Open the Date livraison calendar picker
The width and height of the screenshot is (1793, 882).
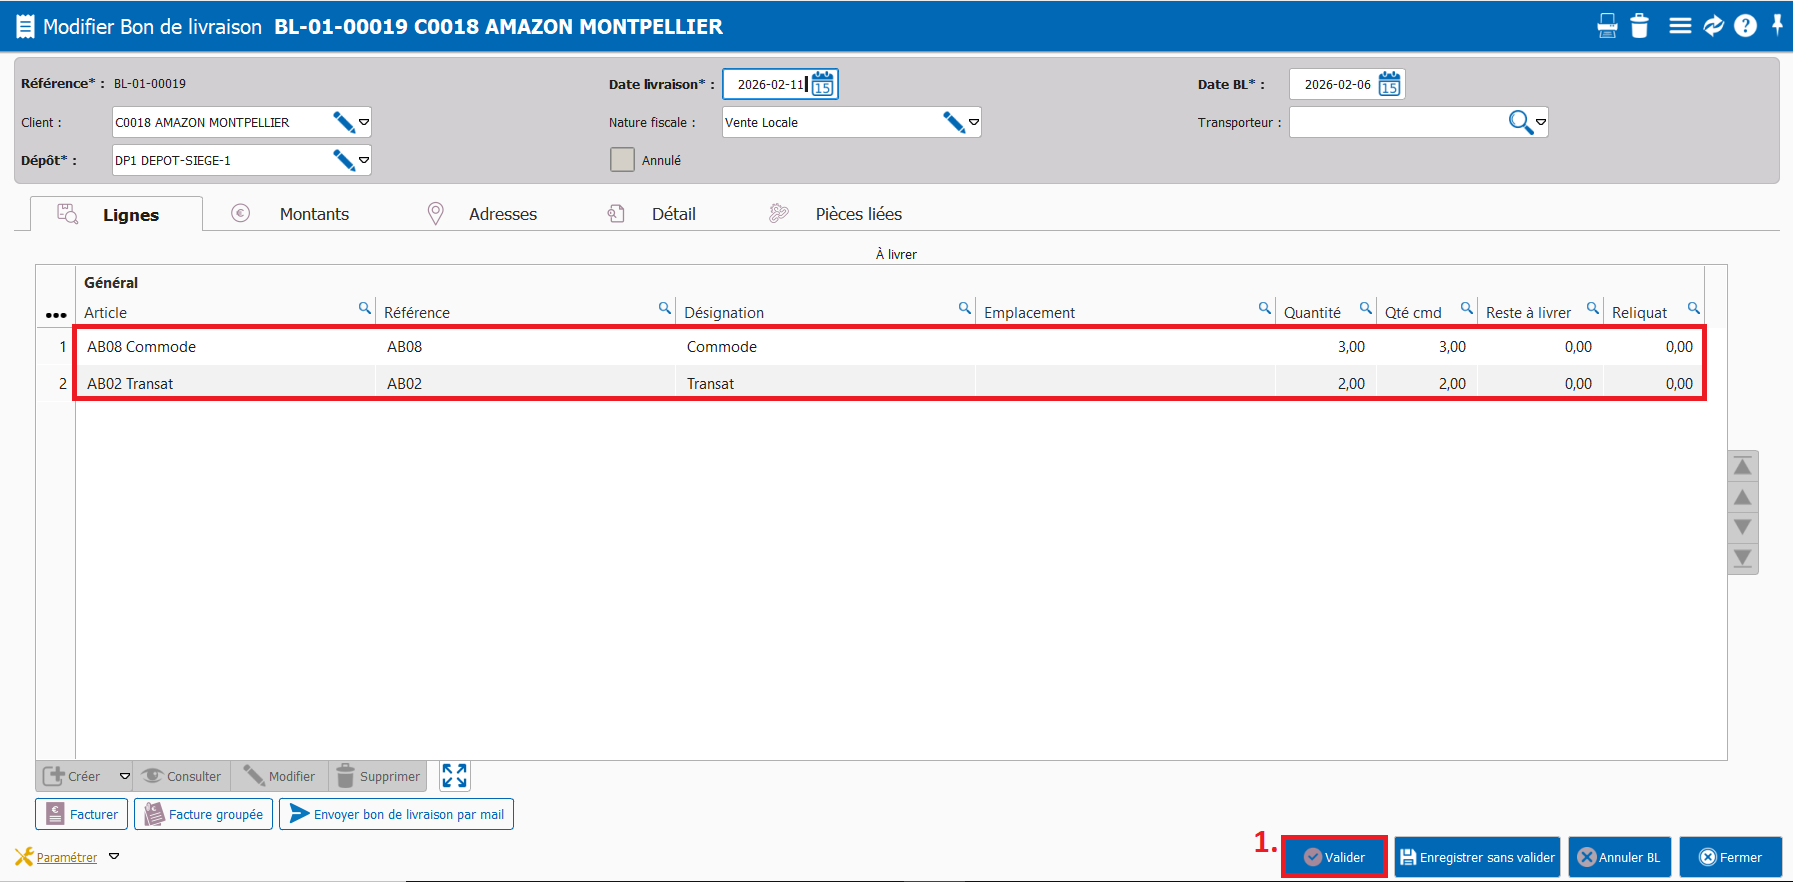[x=822, y=85]
